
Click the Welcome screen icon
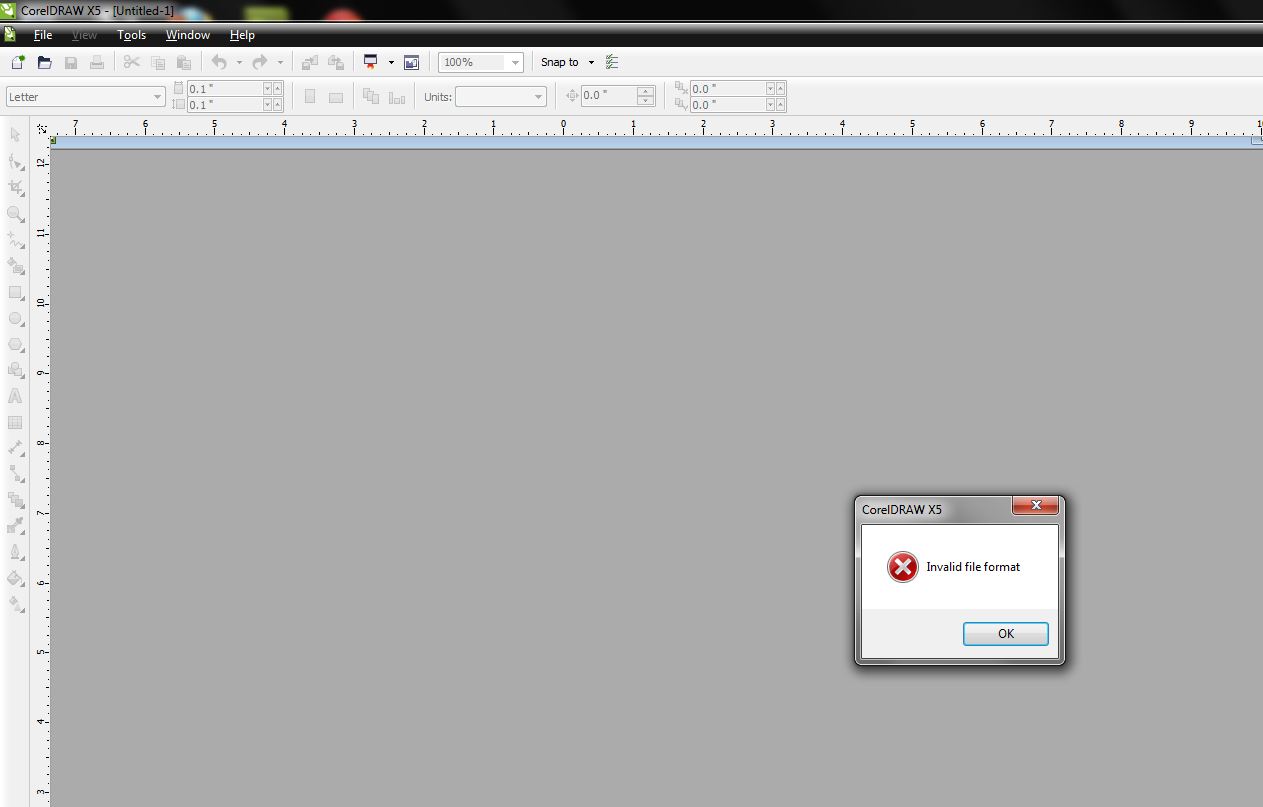pos(411,62)
